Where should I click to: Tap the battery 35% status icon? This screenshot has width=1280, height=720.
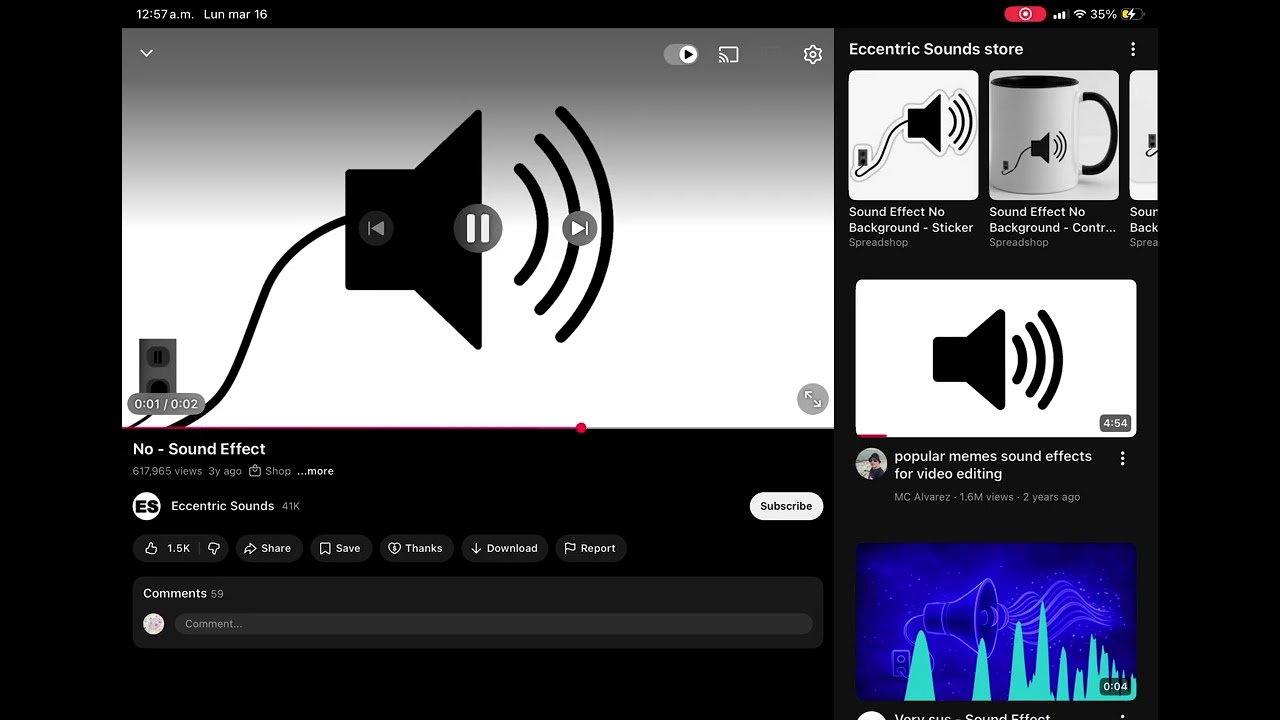1117,14
